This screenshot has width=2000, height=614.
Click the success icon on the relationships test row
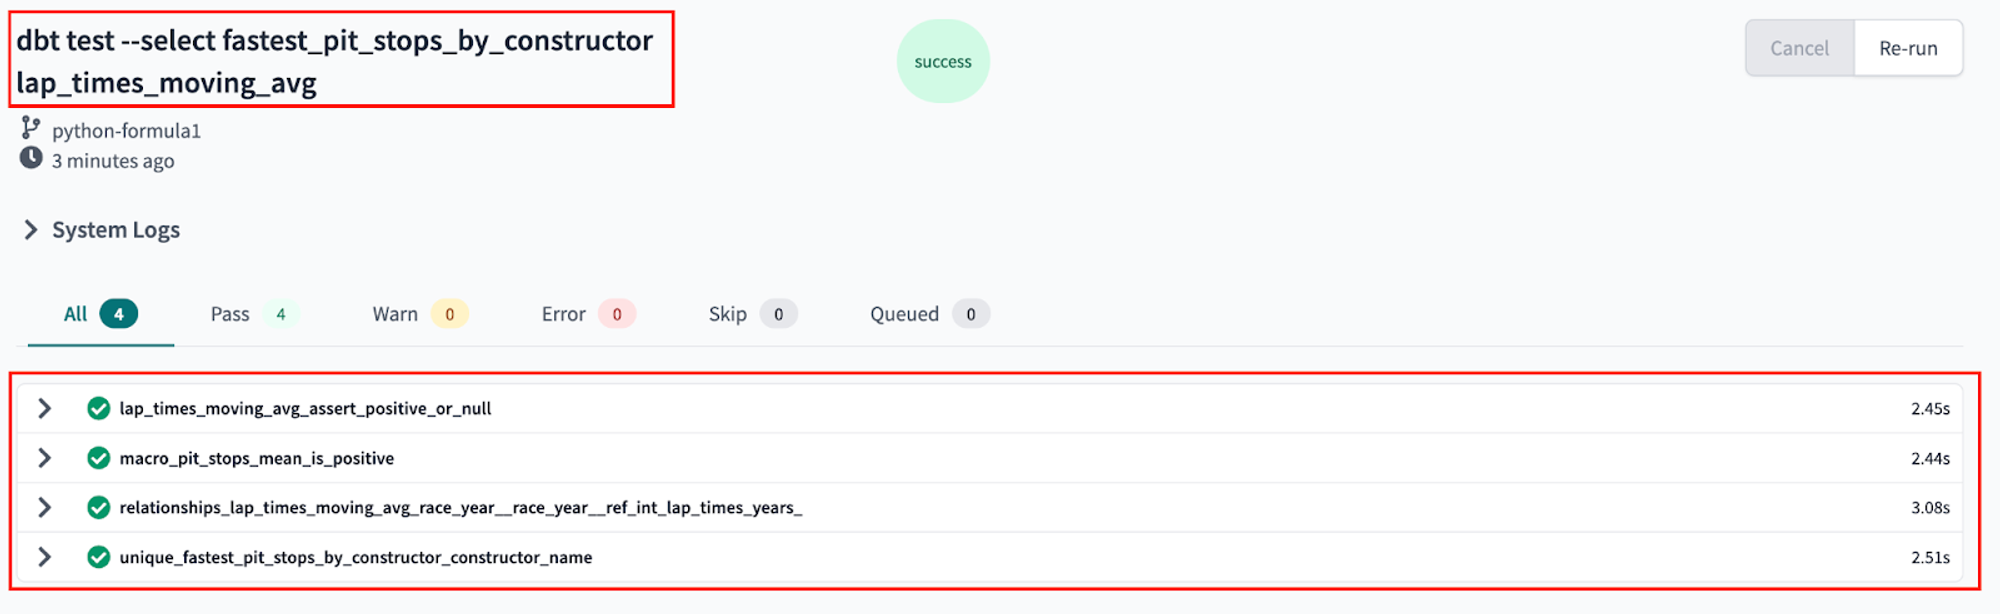[x=98, y=507]
